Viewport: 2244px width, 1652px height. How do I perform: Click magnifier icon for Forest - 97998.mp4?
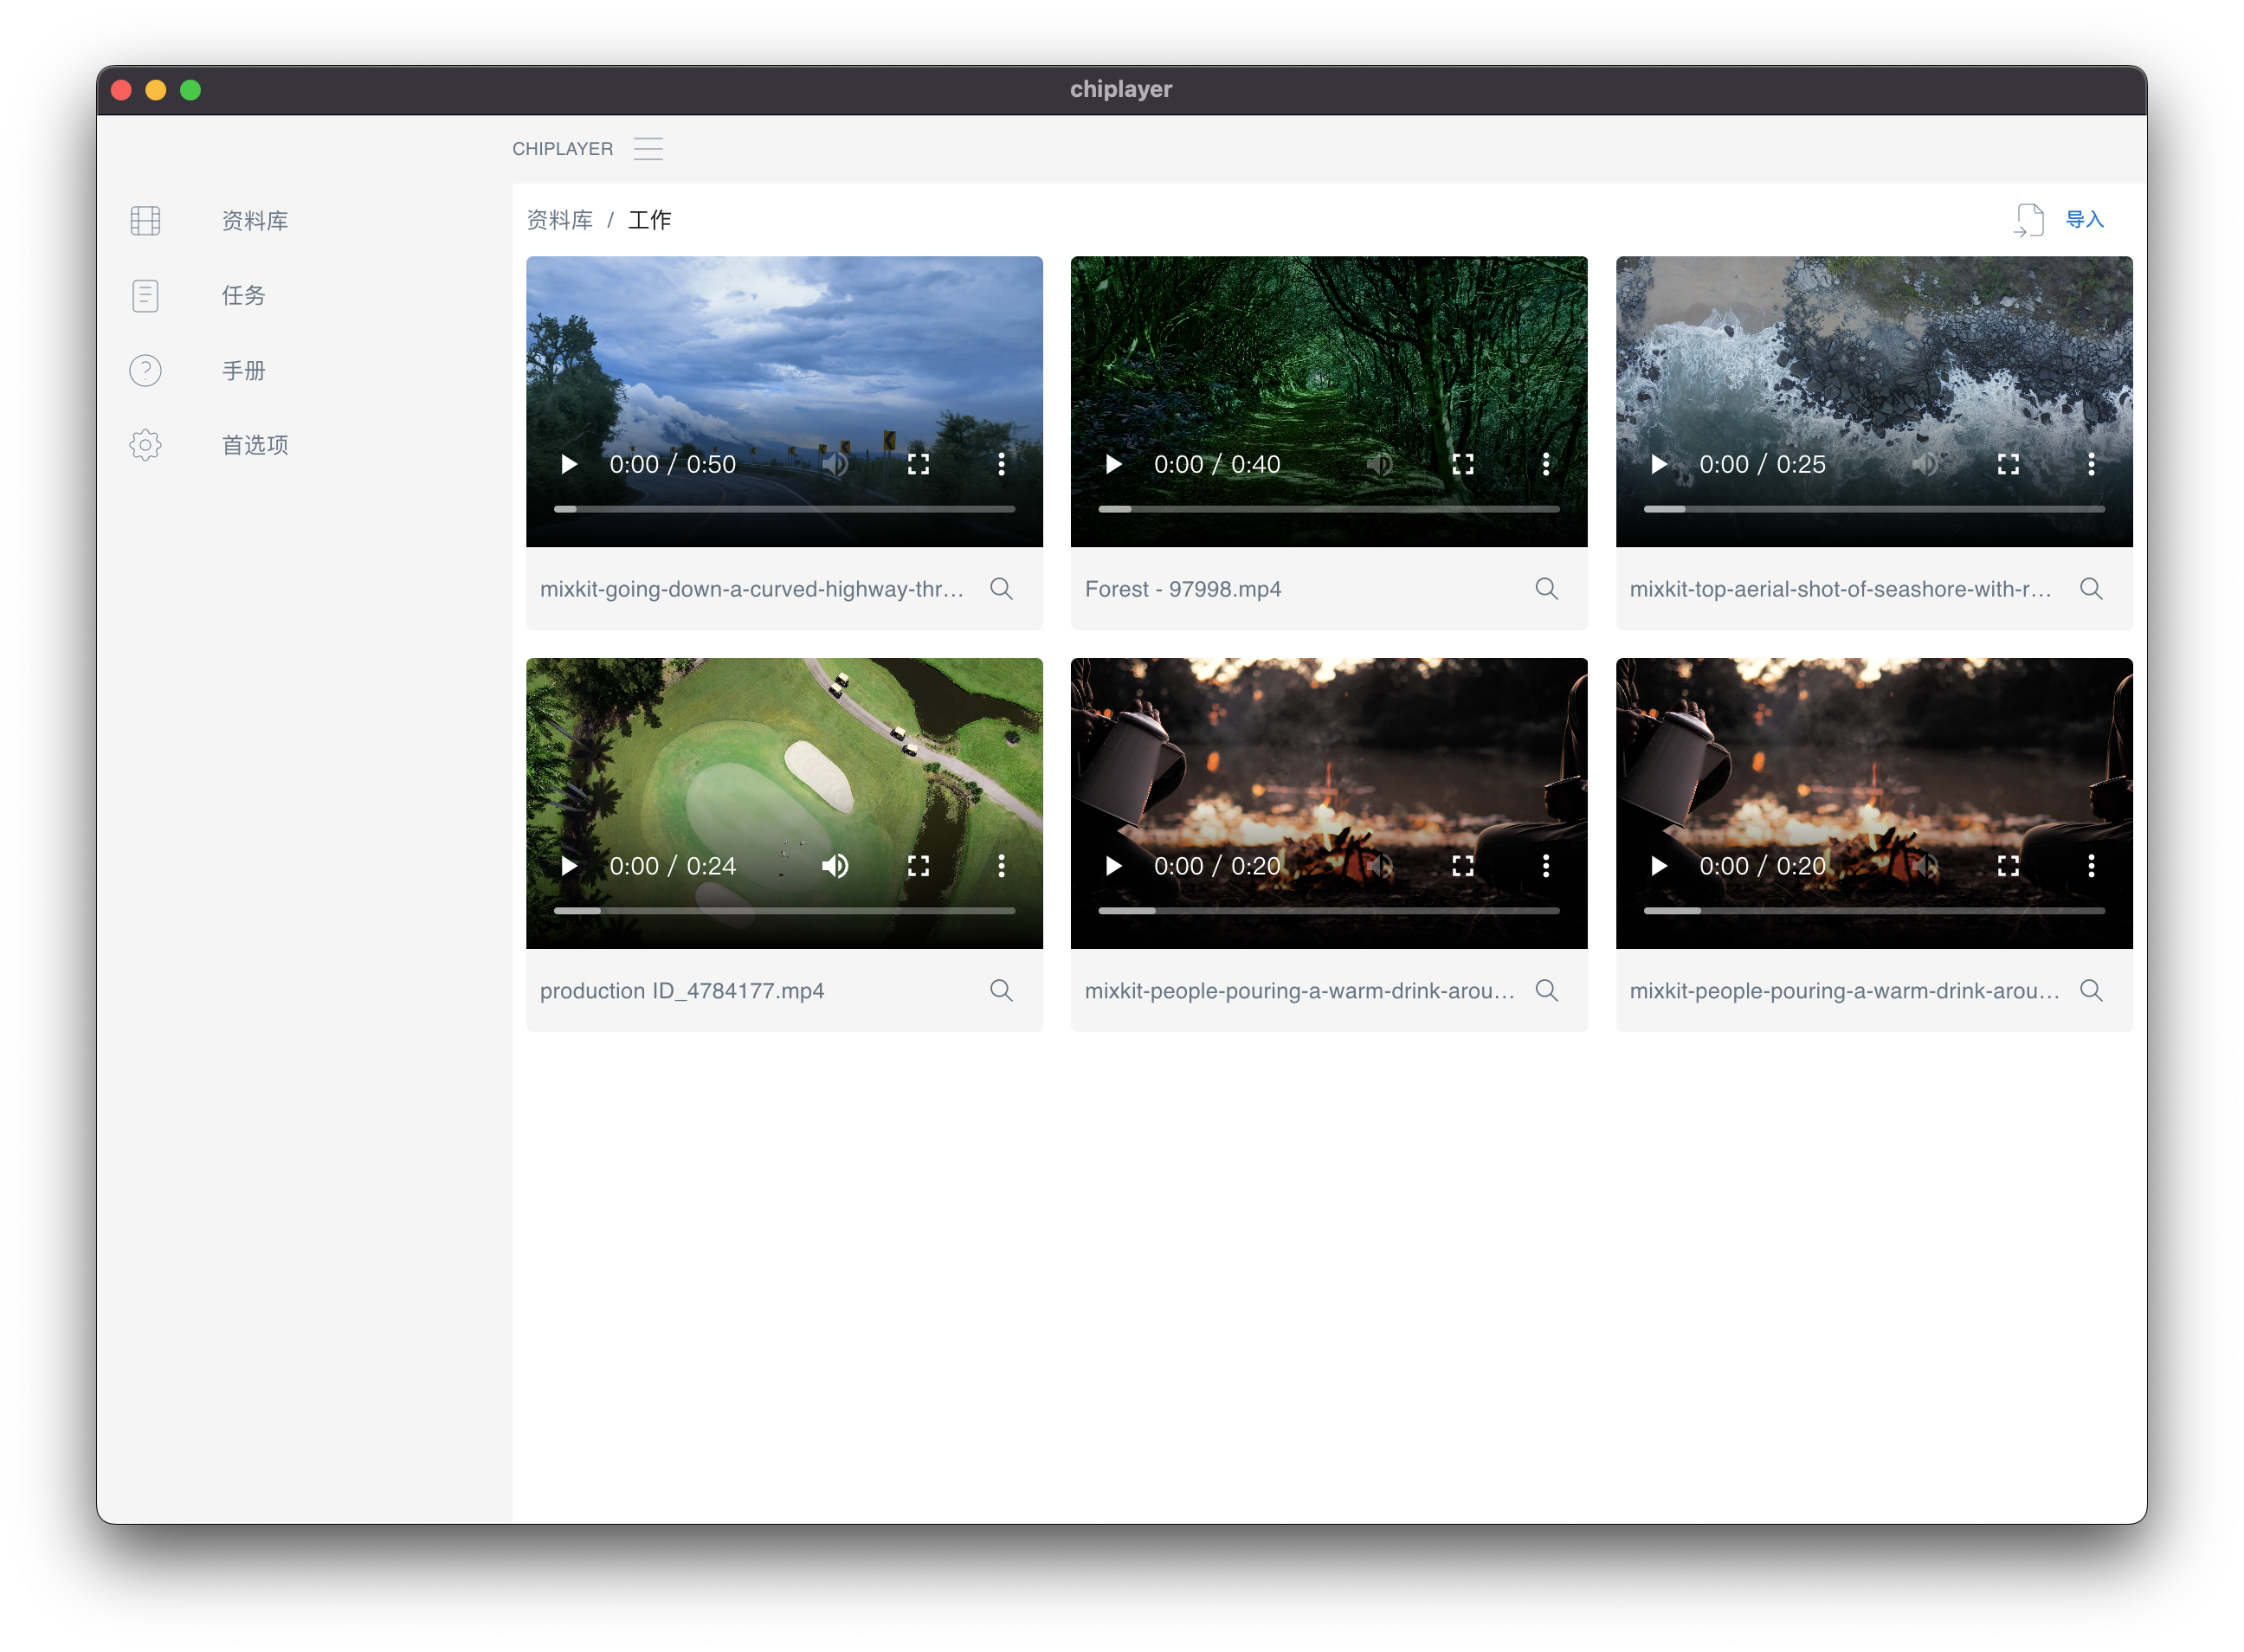tap(1546, 589)
